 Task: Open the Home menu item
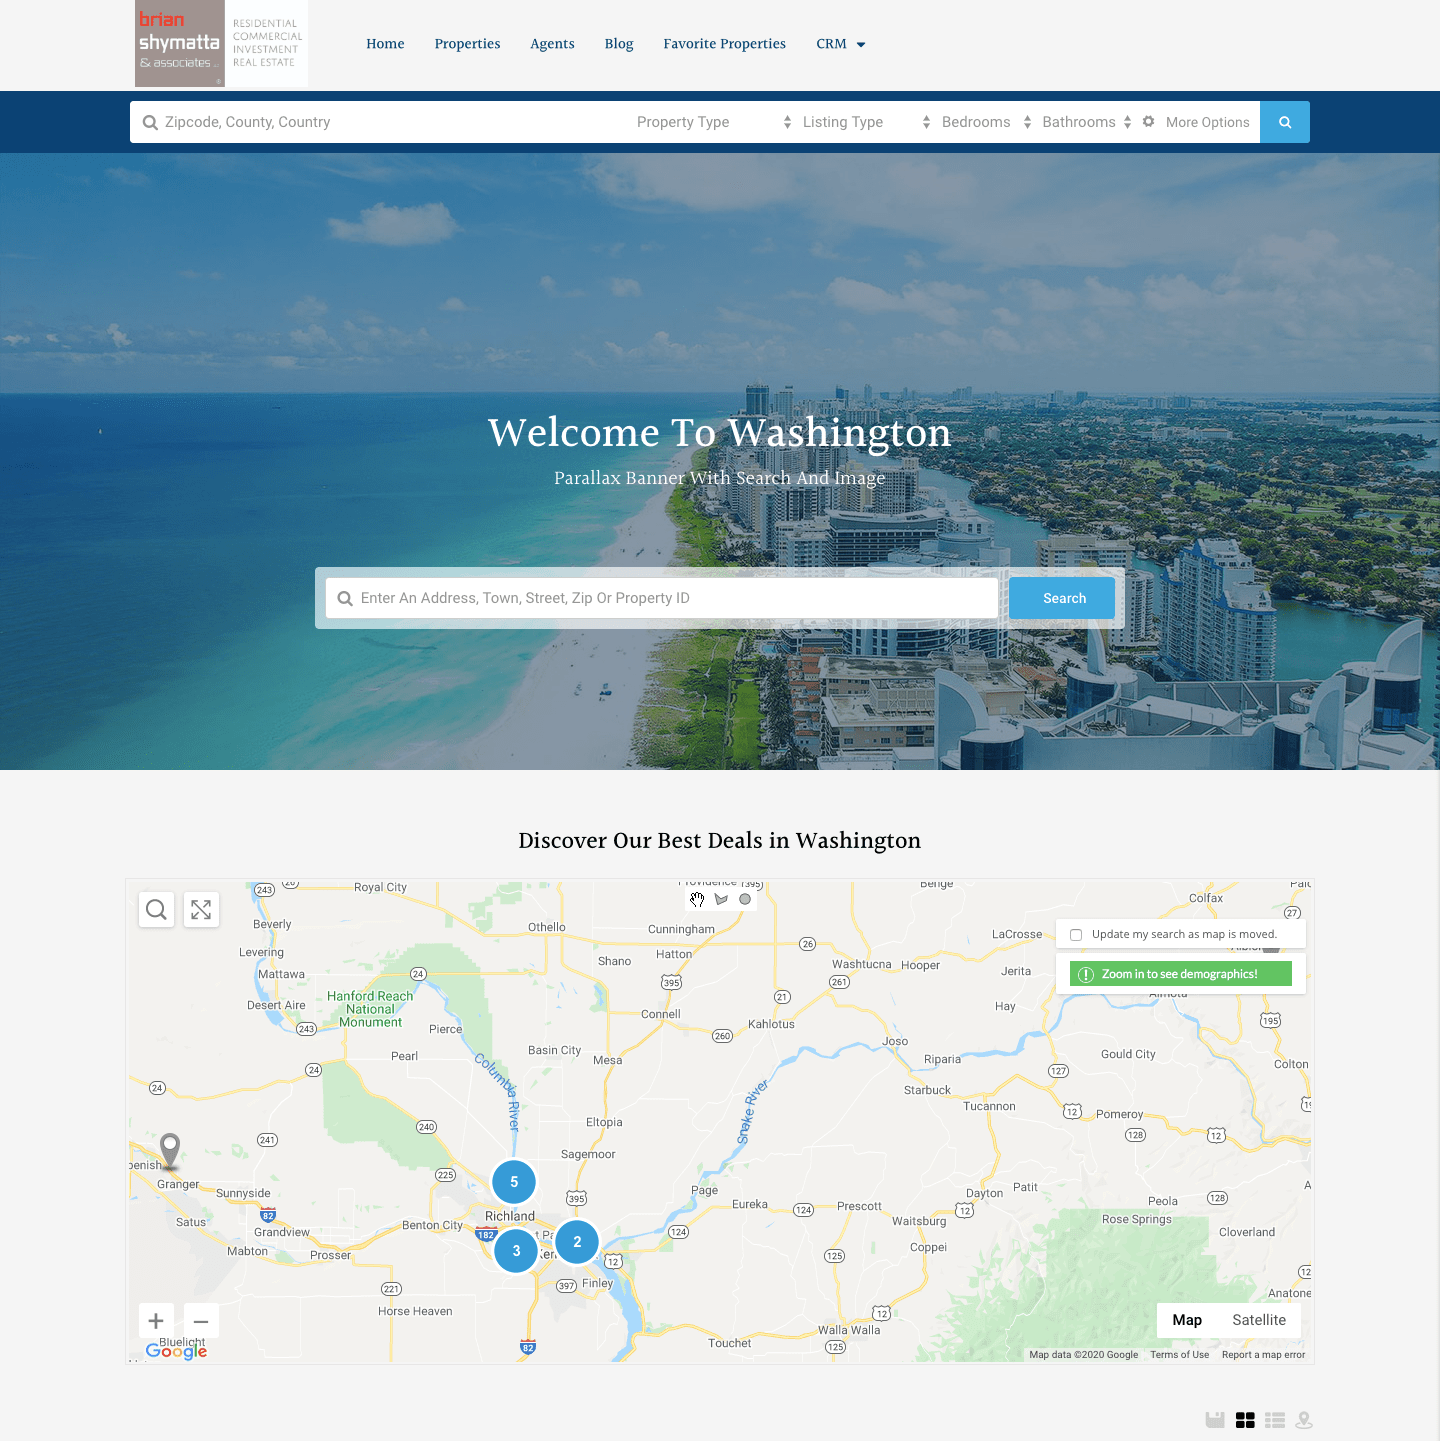coord(385,44)
